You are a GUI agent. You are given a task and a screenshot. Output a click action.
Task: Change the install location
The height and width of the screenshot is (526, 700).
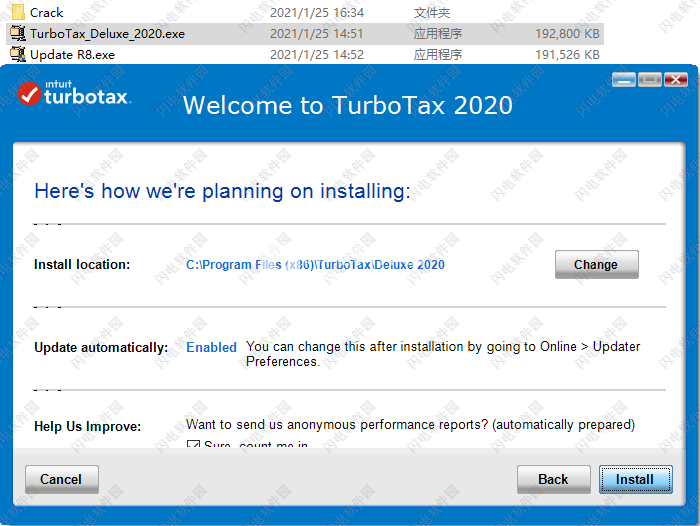[596, 264]
